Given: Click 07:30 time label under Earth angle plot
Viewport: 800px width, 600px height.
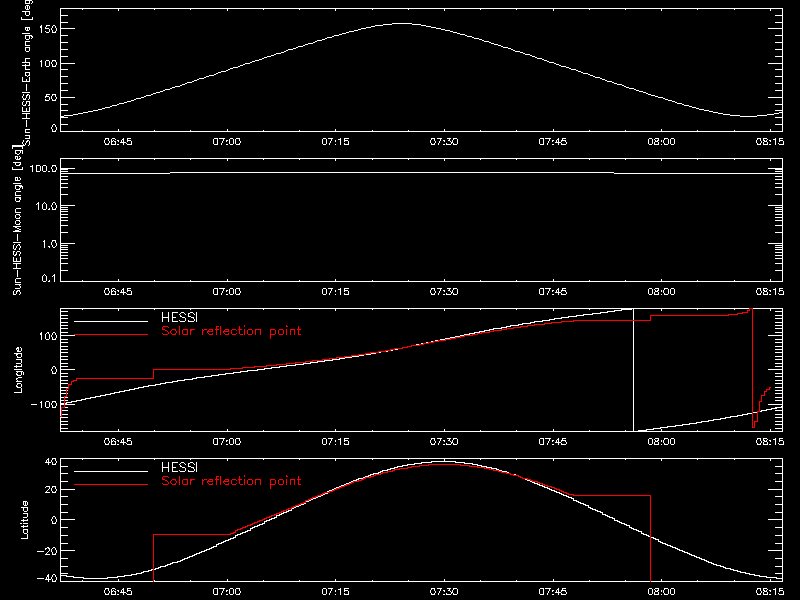Looking at the screenshot, I should pos(444,142).
